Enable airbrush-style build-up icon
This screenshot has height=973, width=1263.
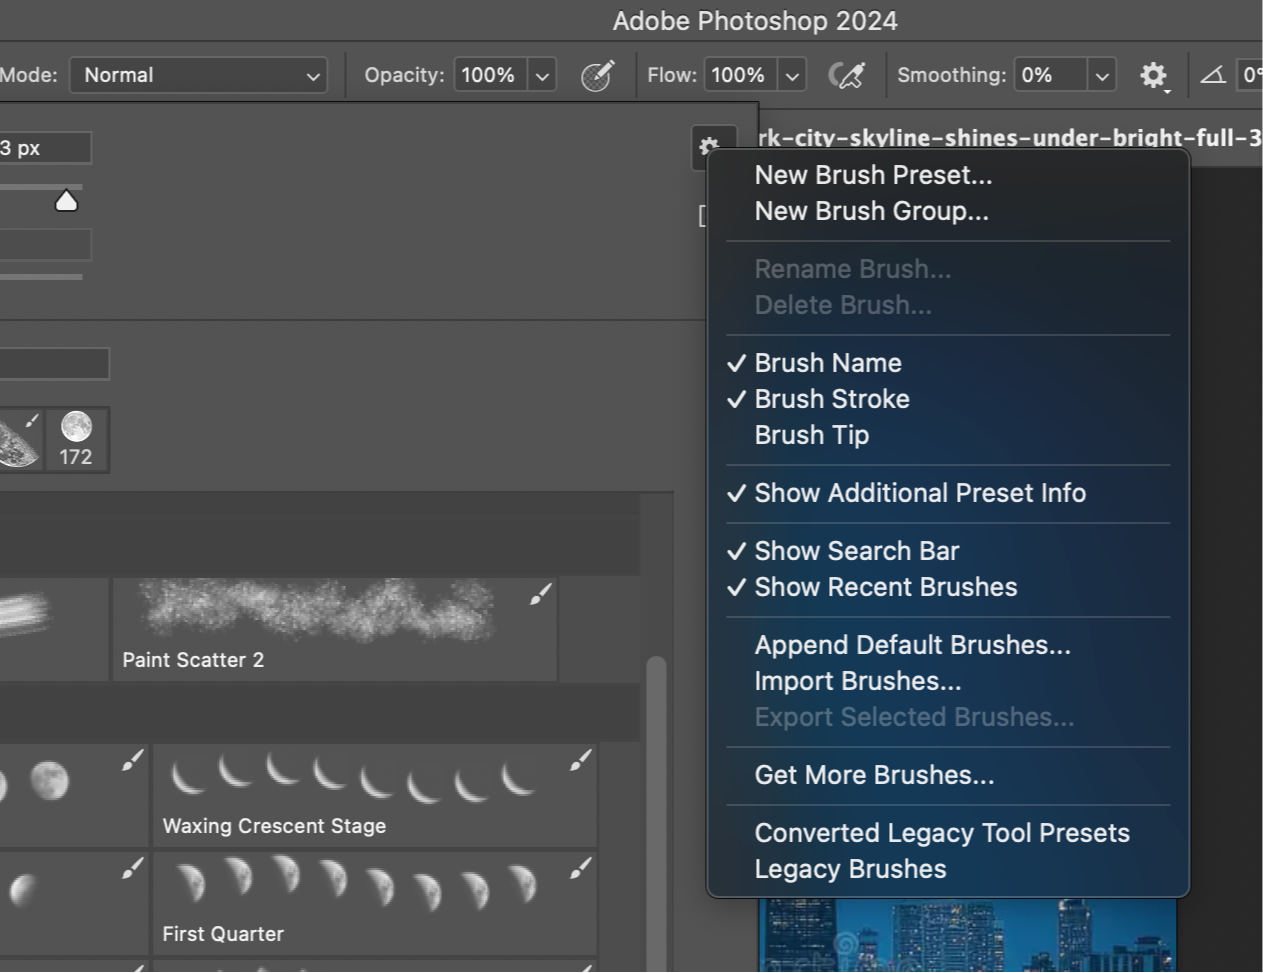847,75
